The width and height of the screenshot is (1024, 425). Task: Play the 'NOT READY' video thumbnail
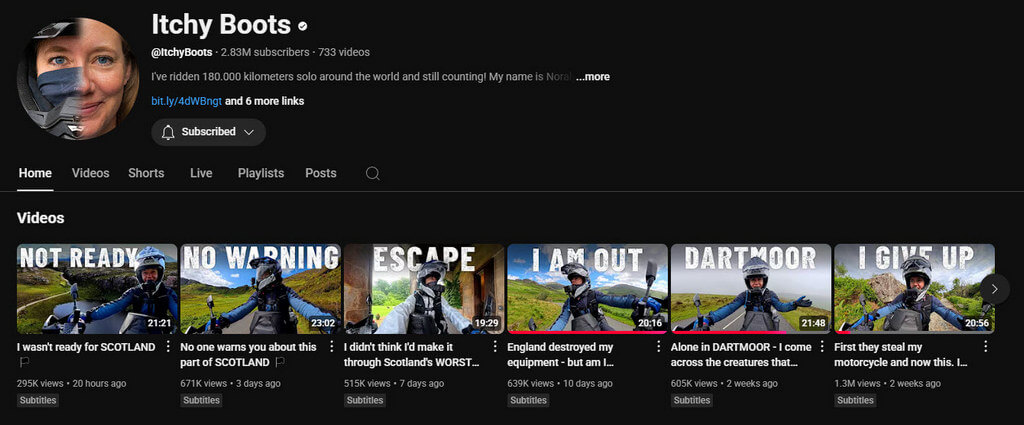pyautogui.click(x=97, y=289)
